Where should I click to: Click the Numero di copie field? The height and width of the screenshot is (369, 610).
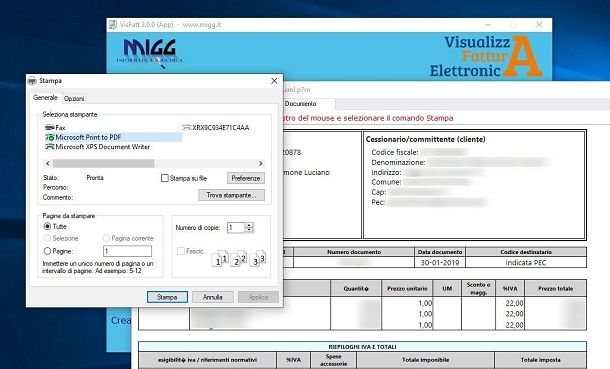(236, 228)
